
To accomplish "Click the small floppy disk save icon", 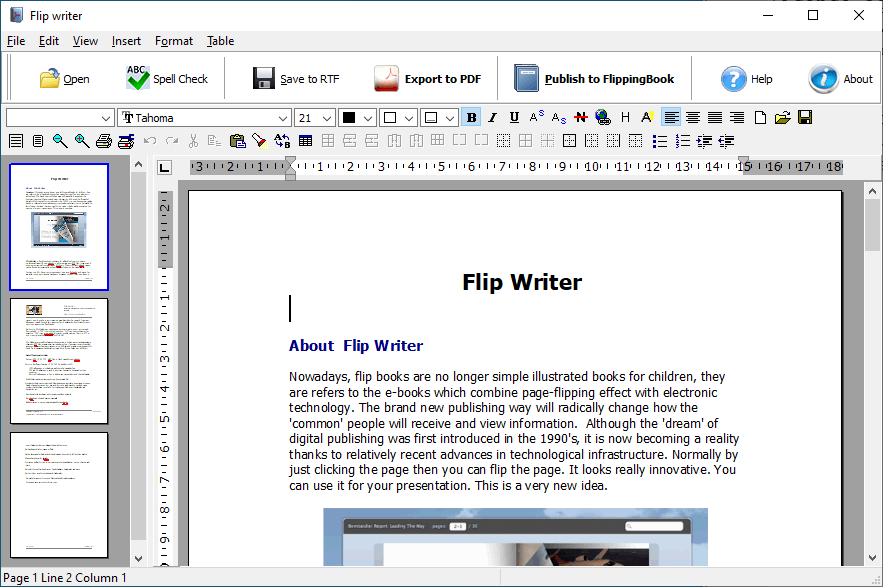I will [x=805, y=117].
